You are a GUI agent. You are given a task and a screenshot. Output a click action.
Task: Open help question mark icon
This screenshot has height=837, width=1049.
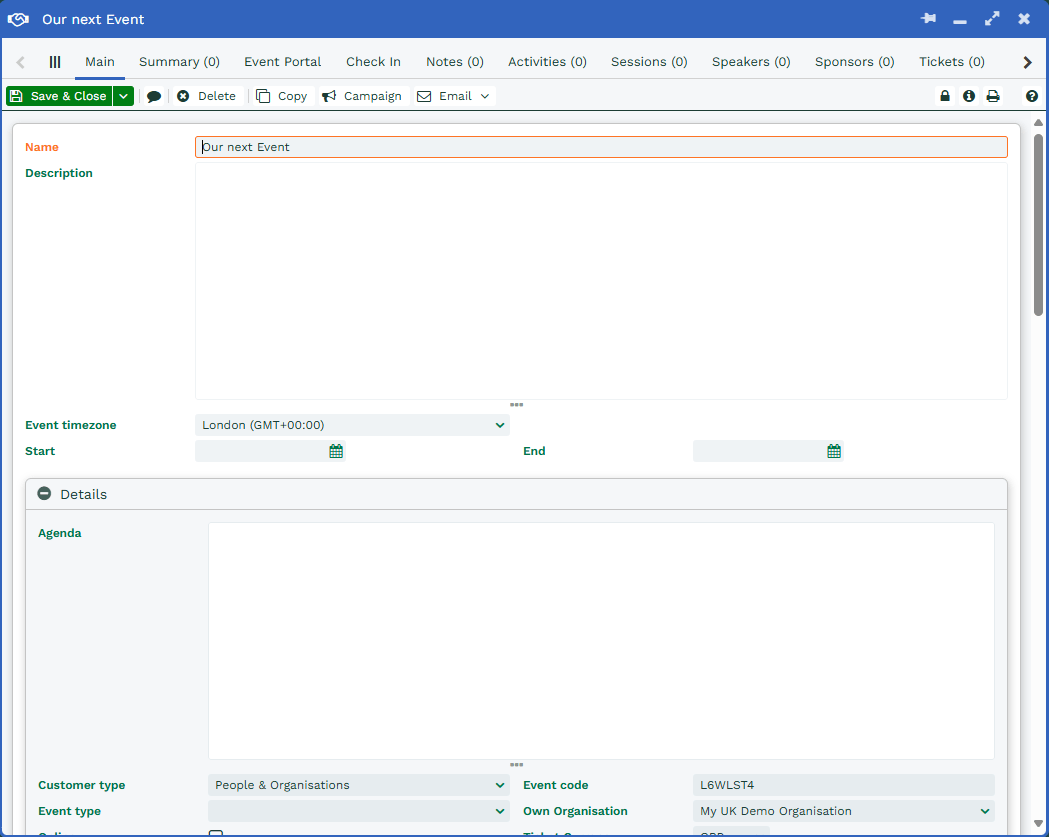click(x=1032, y=96)
